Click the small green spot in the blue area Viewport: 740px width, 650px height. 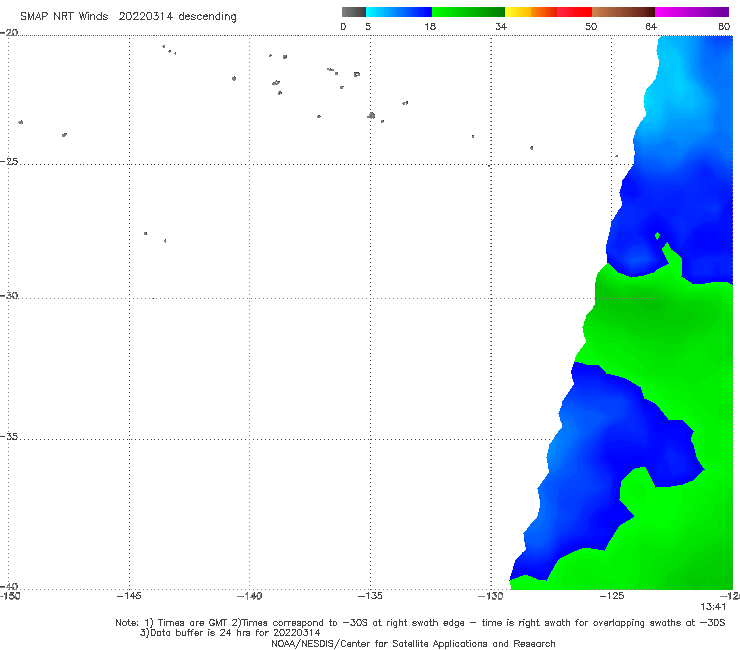[x=657, y=236]
